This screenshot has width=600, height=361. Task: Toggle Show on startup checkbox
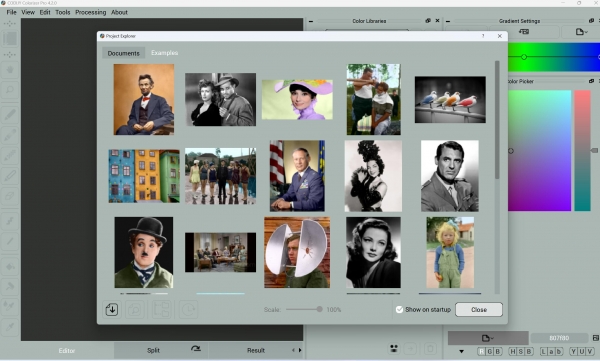(x=399, y=309)
